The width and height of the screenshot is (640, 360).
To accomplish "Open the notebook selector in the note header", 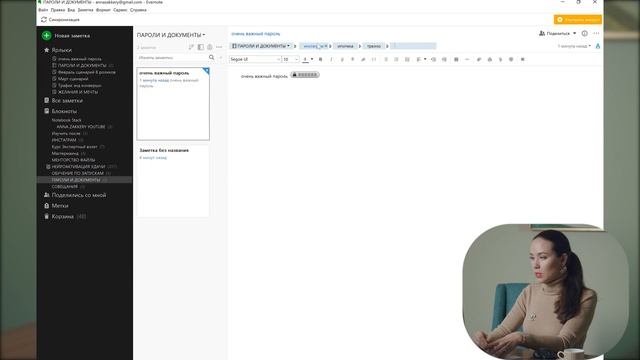I will pyautogui.click(x=261, y=46).
